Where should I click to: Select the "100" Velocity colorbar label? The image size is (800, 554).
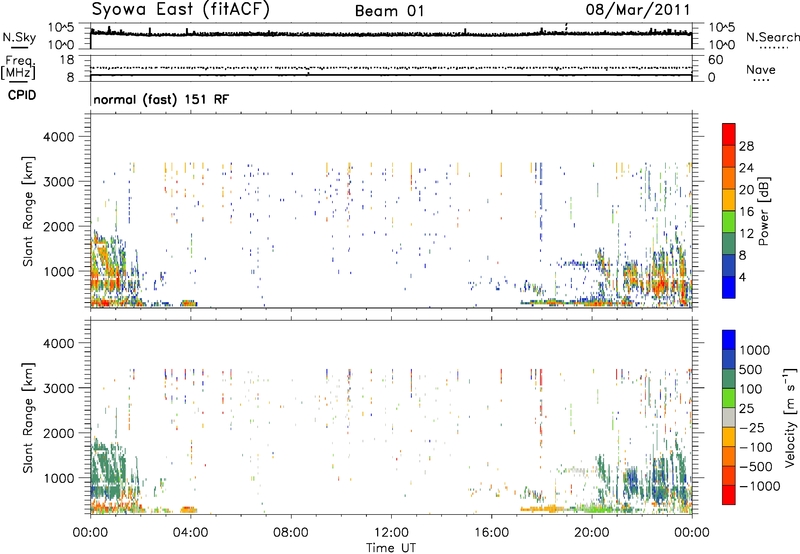[751, 389]
